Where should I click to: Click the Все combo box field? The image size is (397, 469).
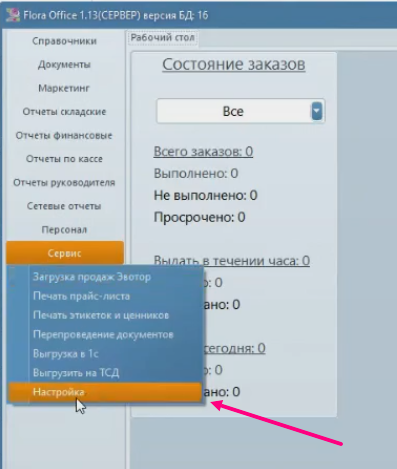pos(240,111)
